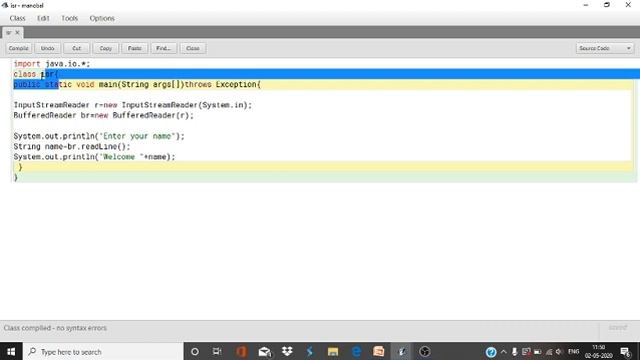Click the 'Welcome' println line
This screenshot has height=360, width=640.
click(94, 157)
